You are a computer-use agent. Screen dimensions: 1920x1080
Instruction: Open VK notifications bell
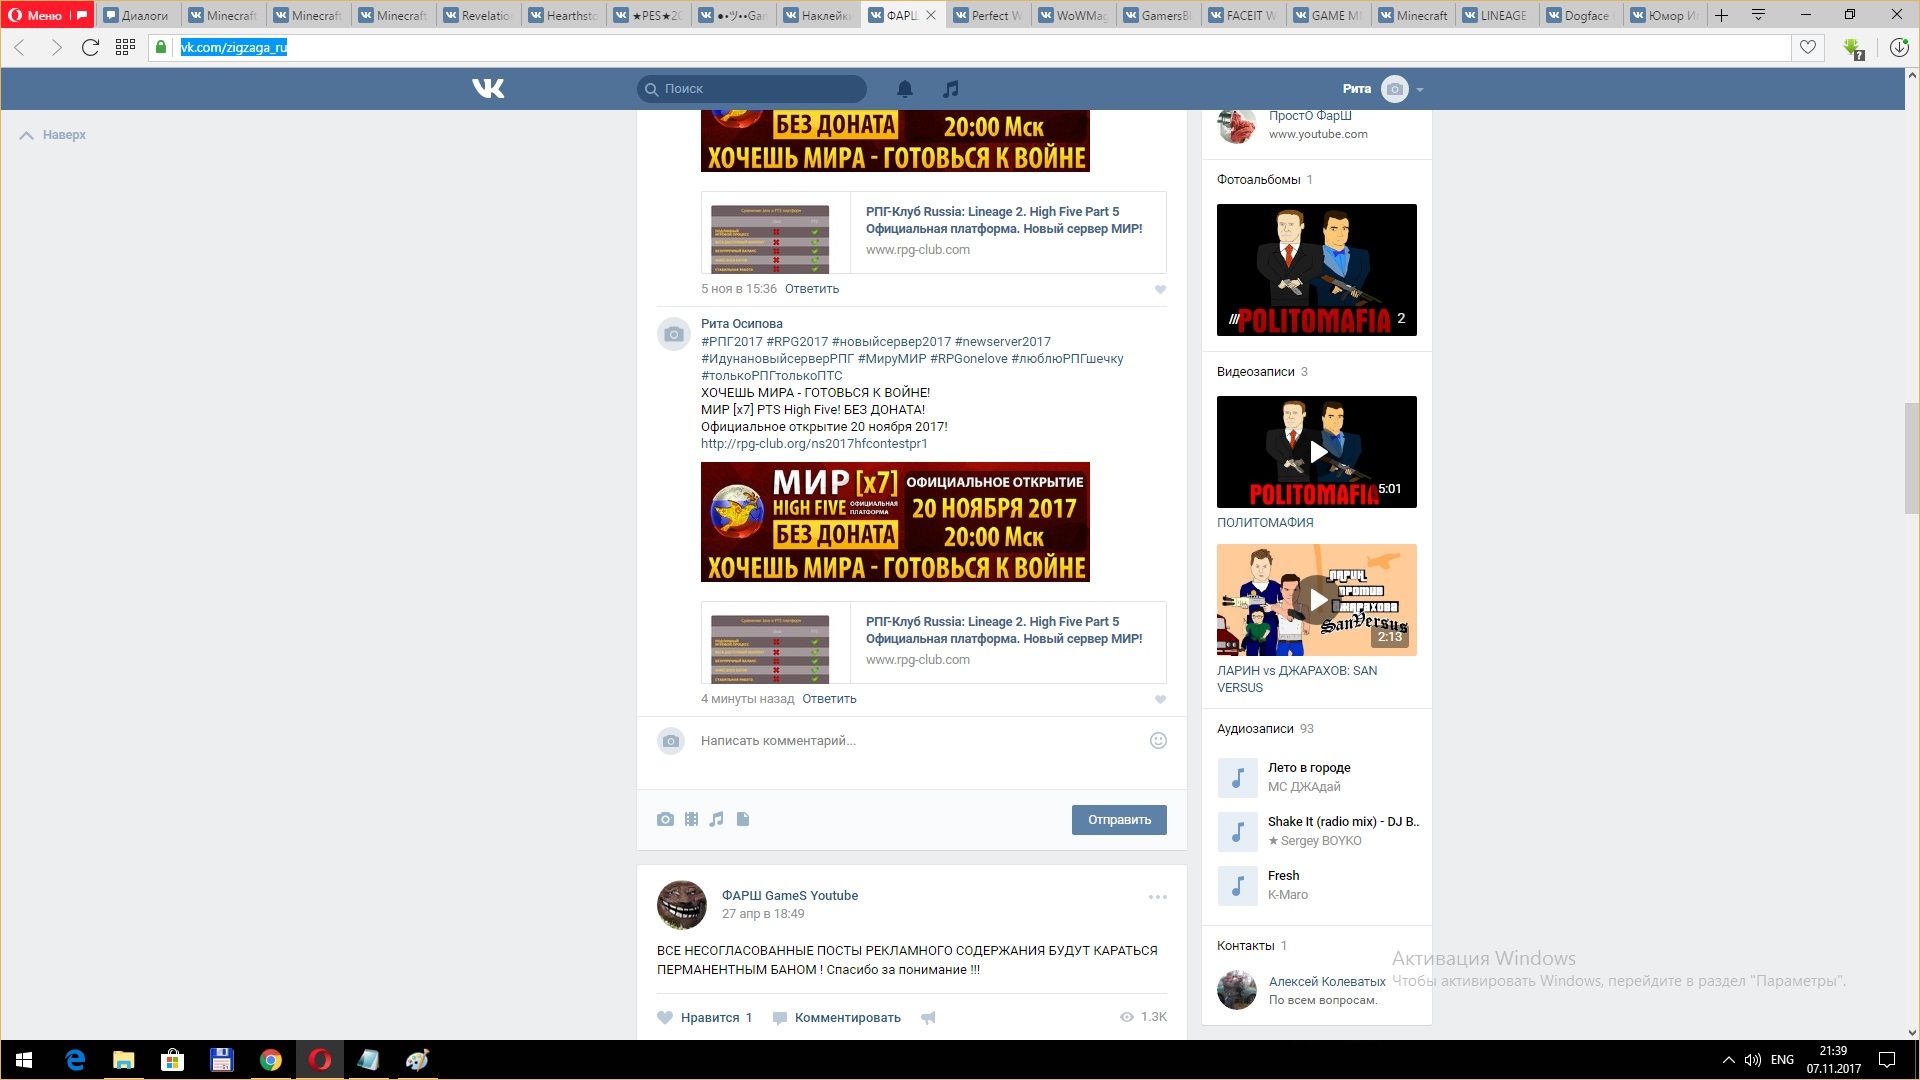(x=904, y=89)
